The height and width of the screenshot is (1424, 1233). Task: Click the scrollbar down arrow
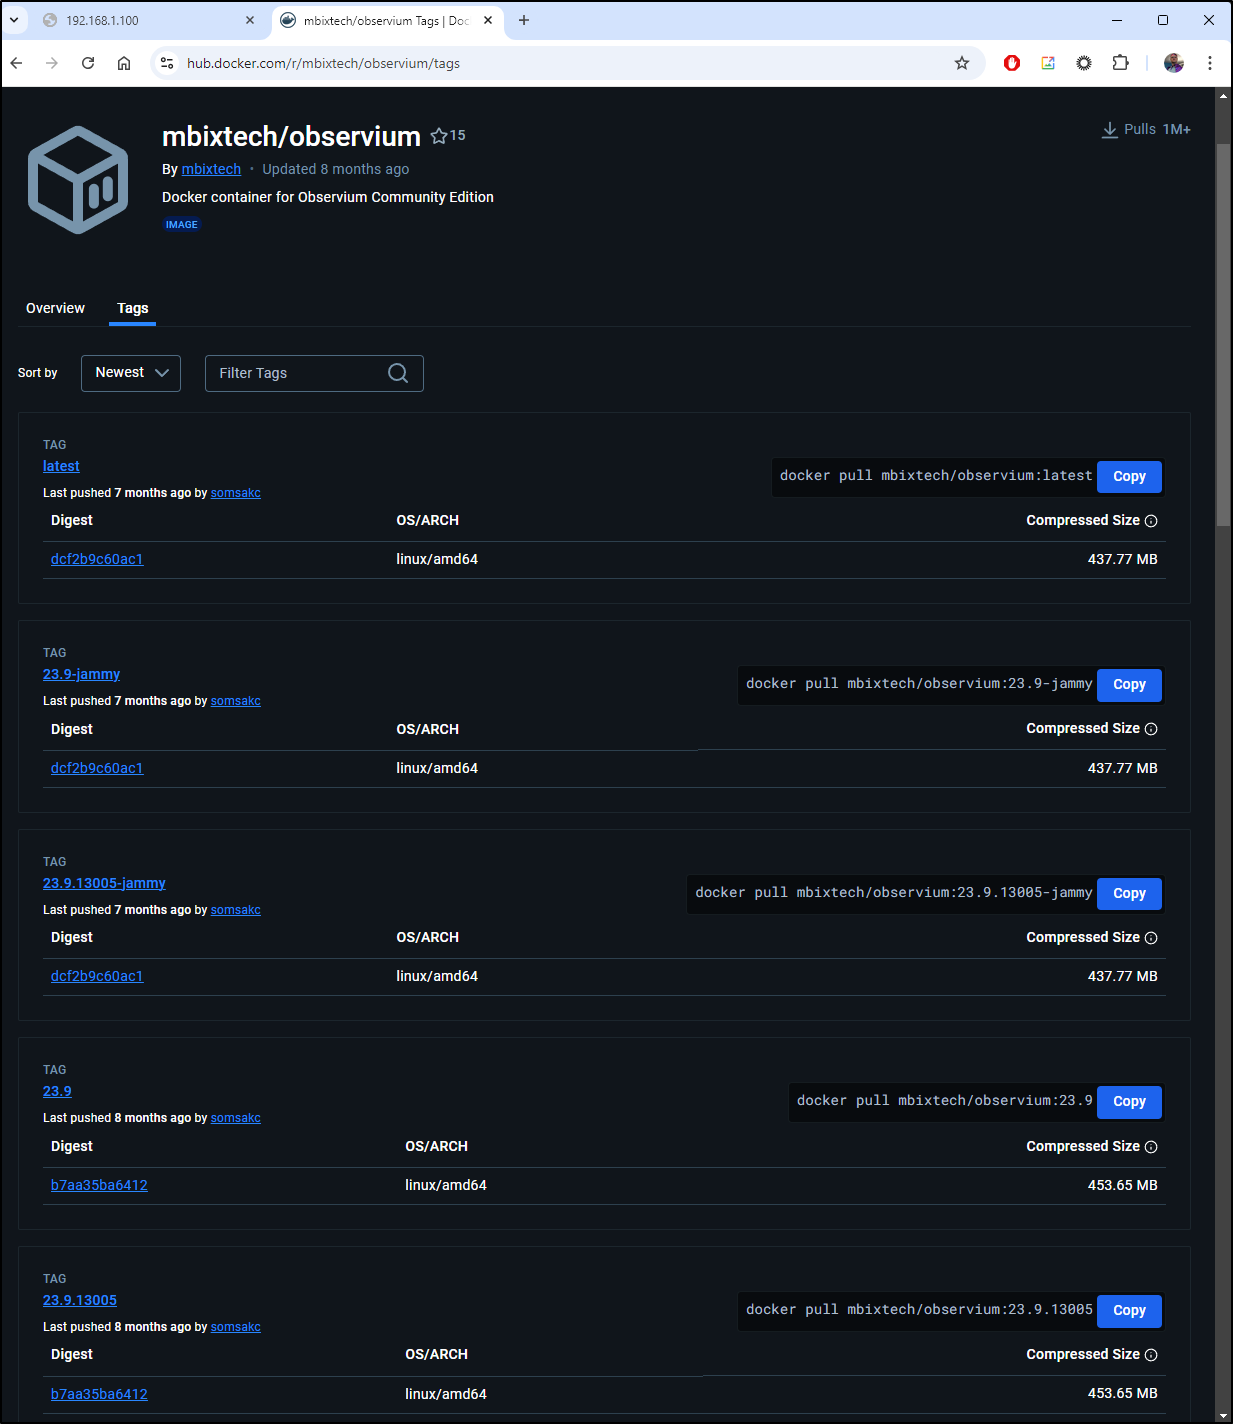coord(1223,1415)
